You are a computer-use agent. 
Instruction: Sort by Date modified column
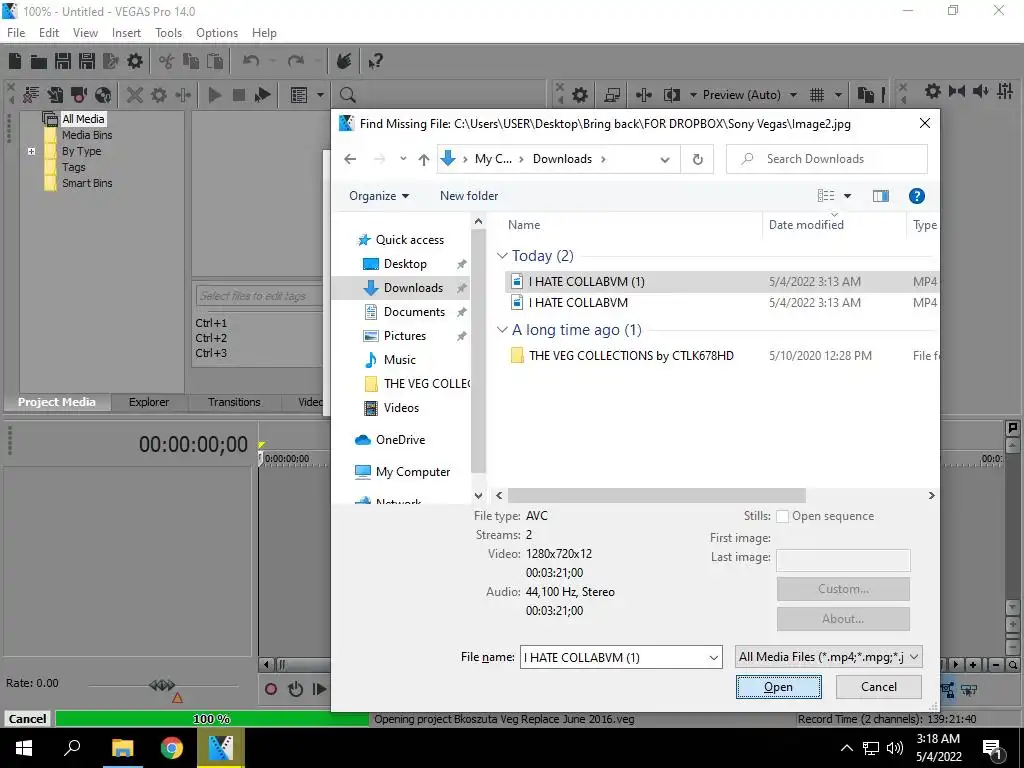[806, 225]
